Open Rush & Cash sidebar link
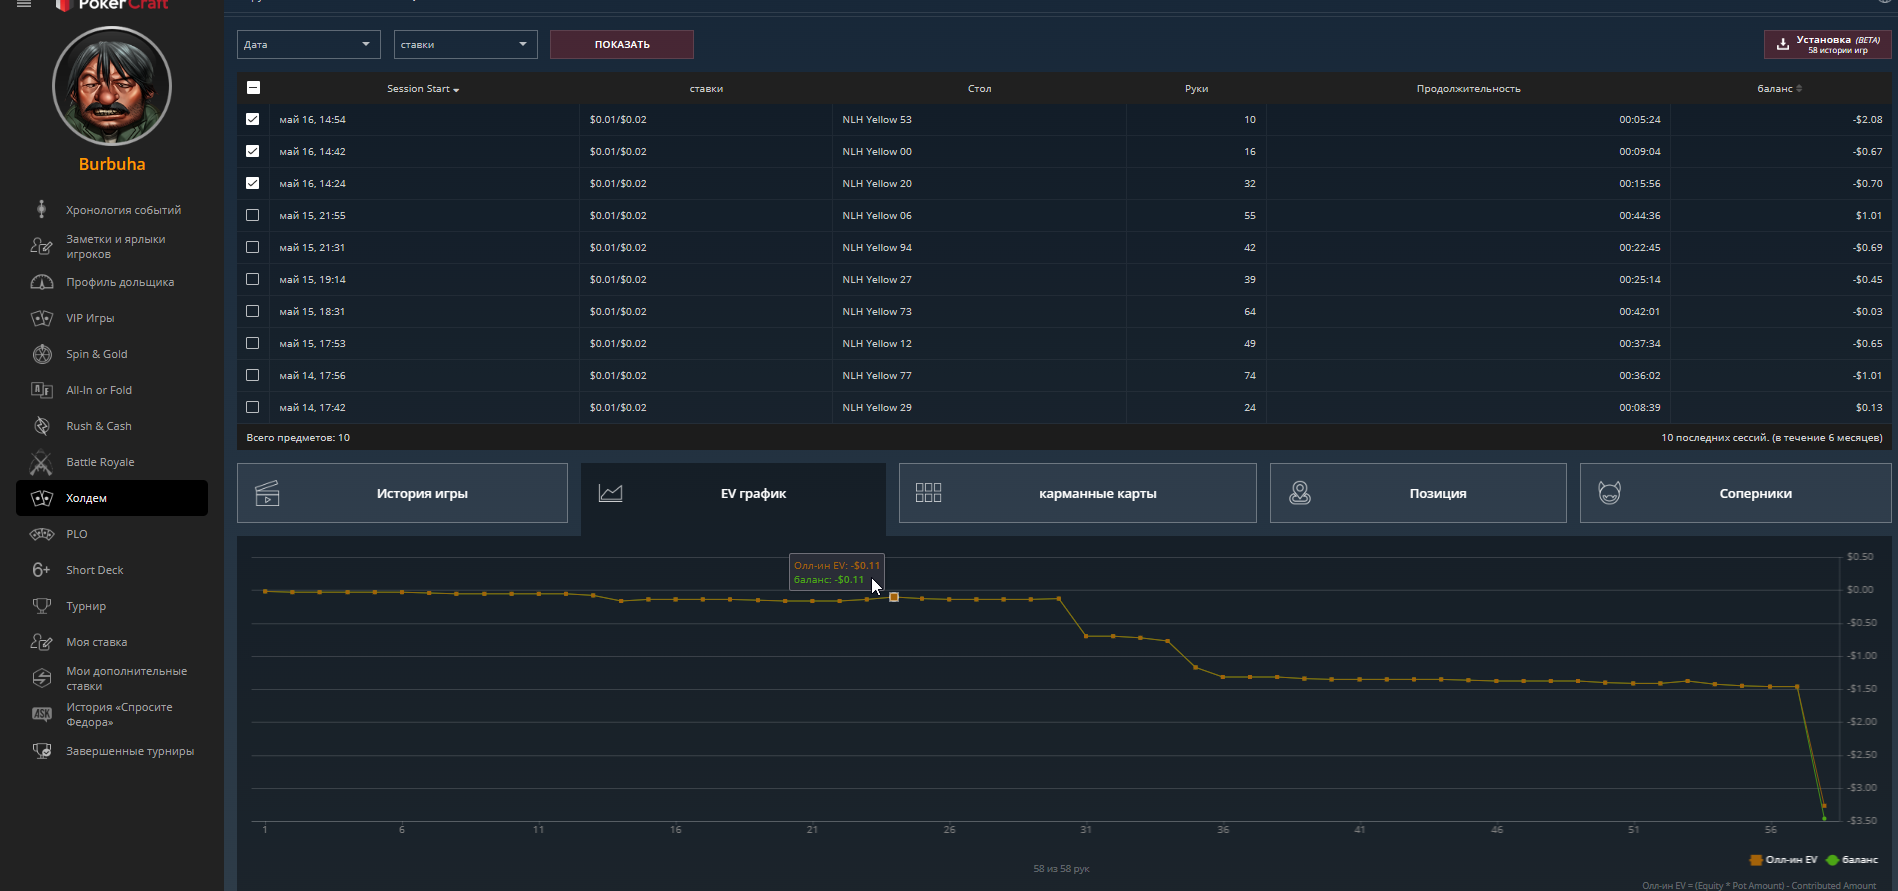 pyautogui.click(x=99, y=426)
